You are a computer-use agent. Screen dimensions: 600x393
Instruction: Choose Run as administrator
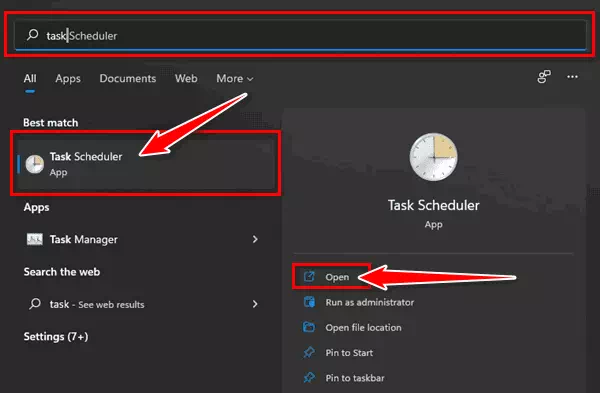pyautogui.click(x=369, y=302)
